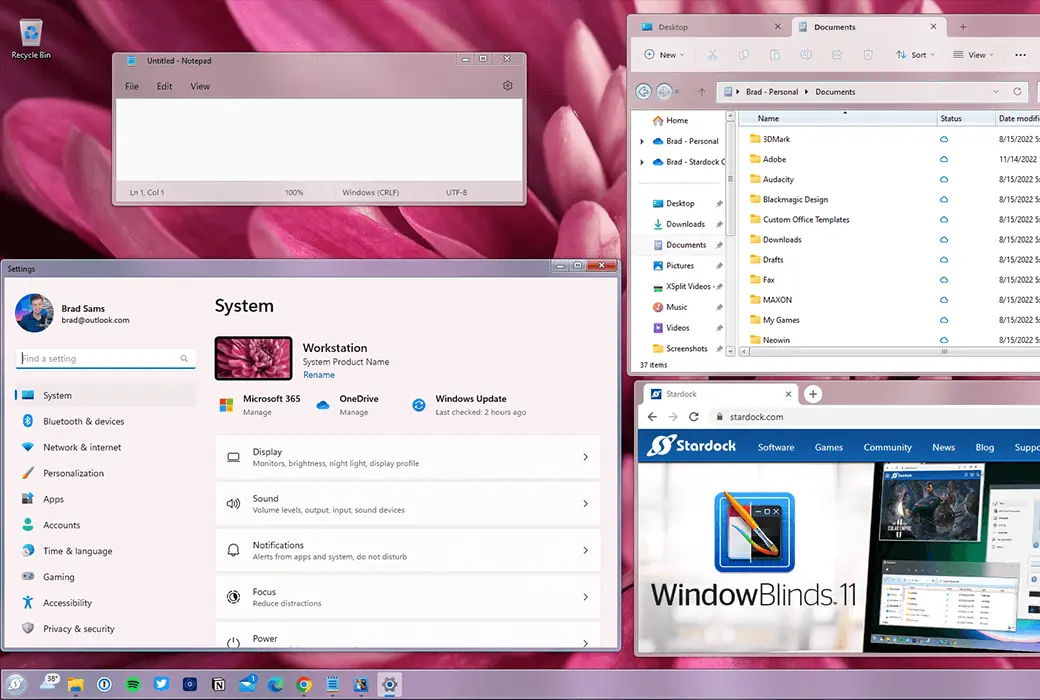Click Workstation wallpaper thumbnail in Settings

click(x=253, y=358)
